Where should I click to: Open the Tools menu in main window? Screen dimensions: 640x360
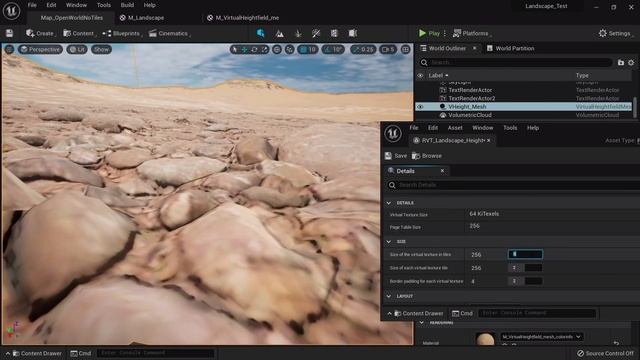[104, 5]
